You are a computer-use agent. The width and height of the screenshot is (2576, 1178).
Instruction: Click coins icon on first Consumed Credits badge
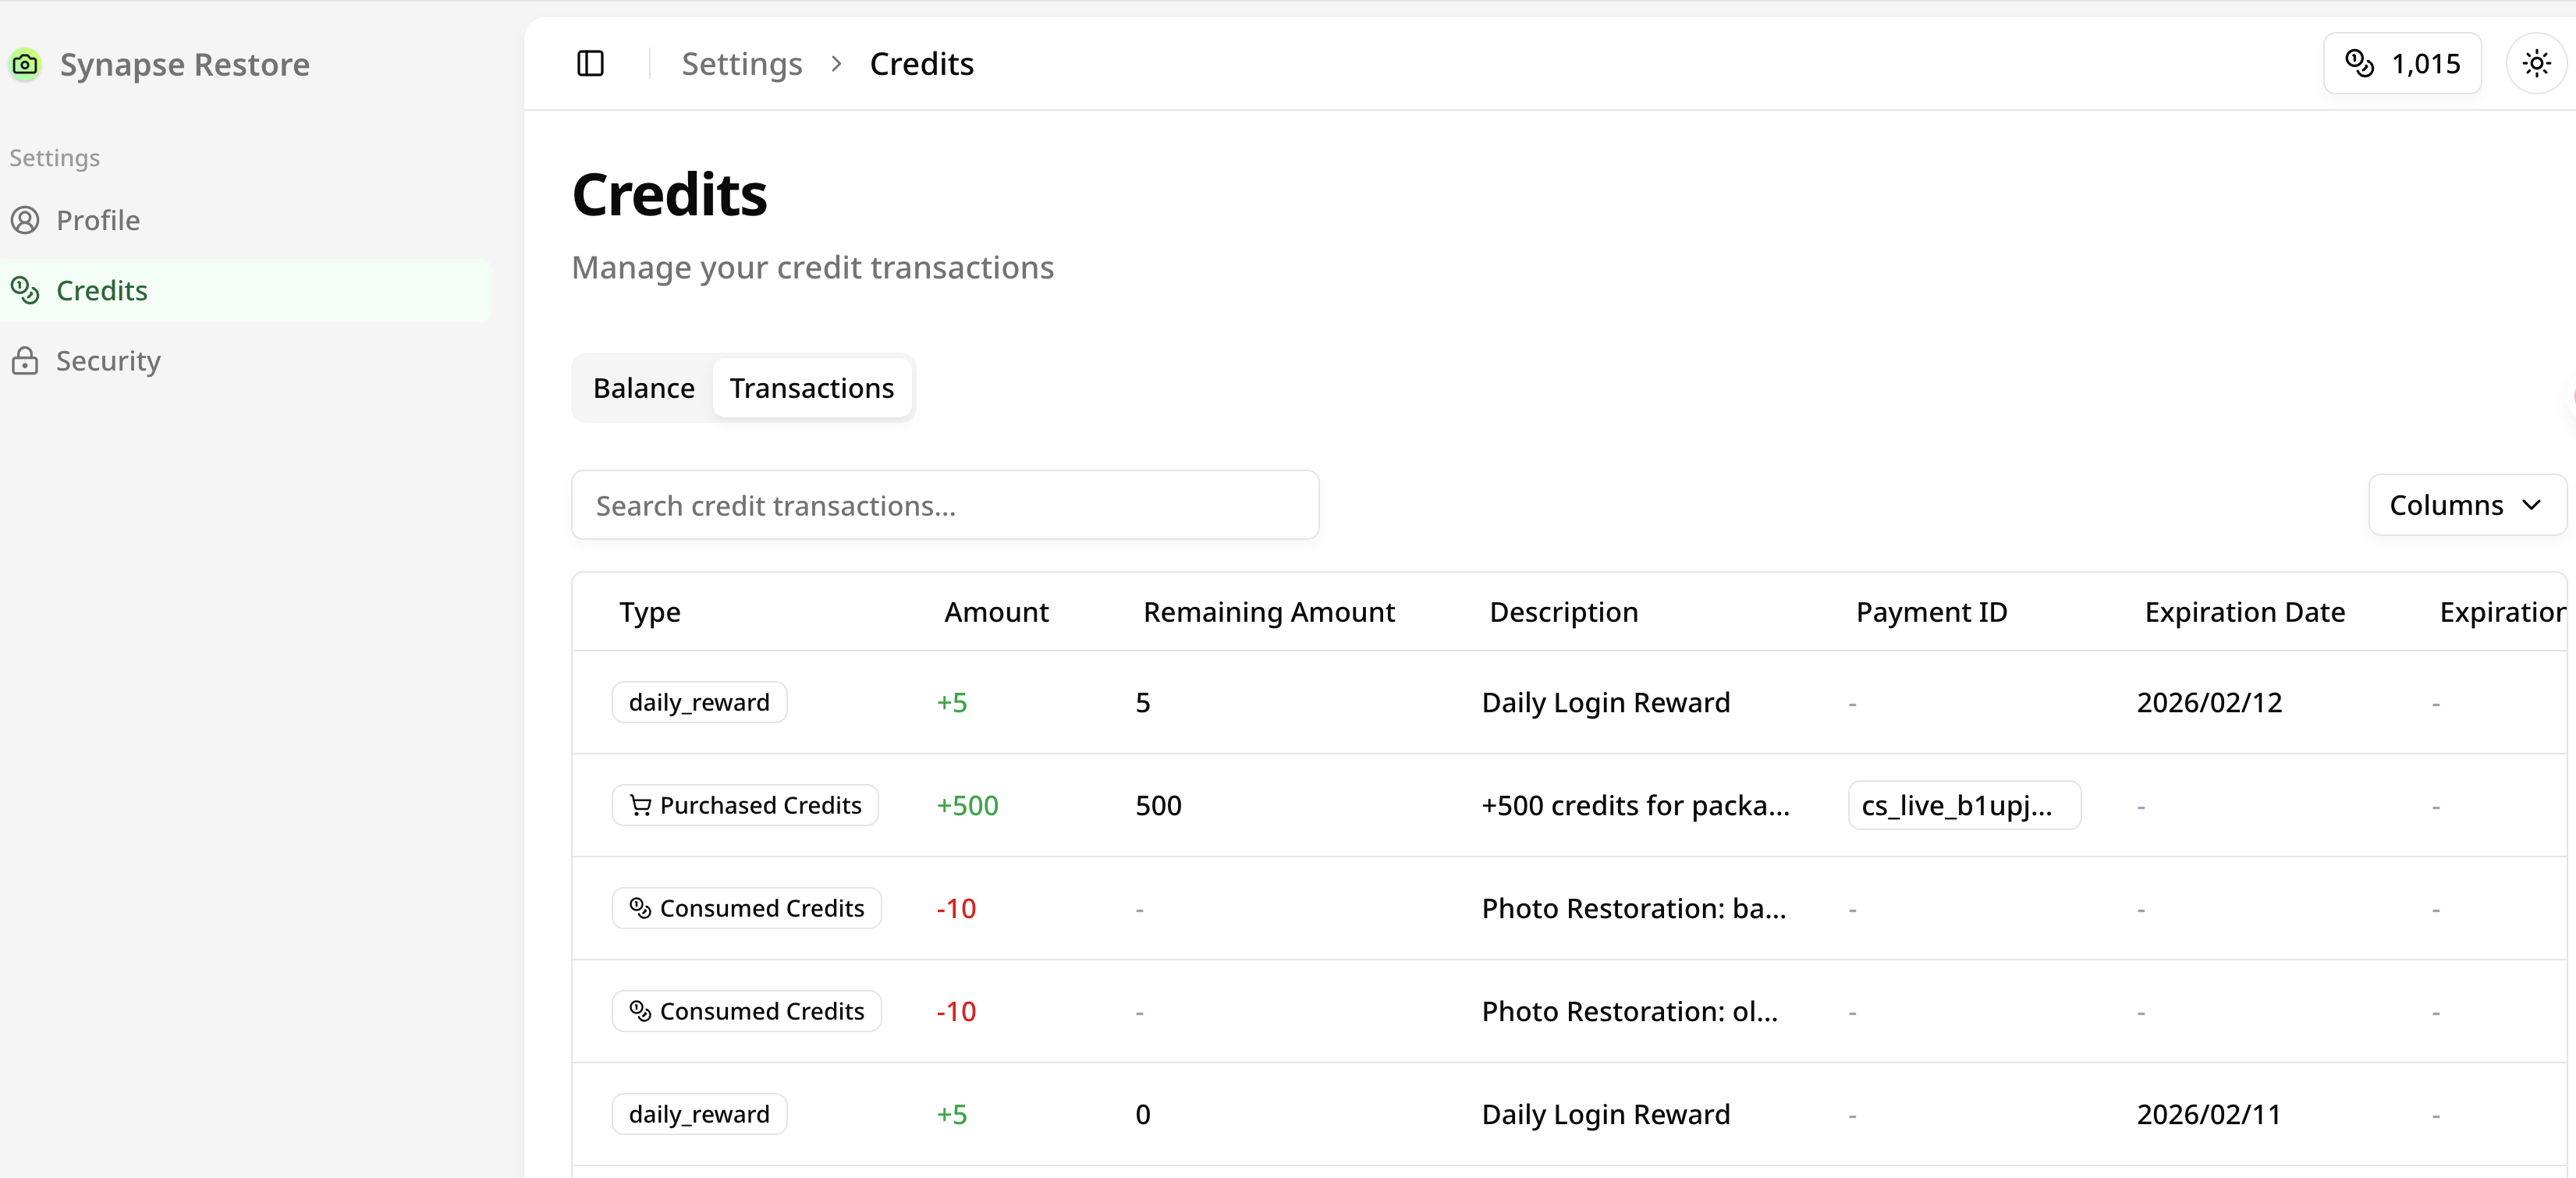pyautogui.click(x=640, y=908)
